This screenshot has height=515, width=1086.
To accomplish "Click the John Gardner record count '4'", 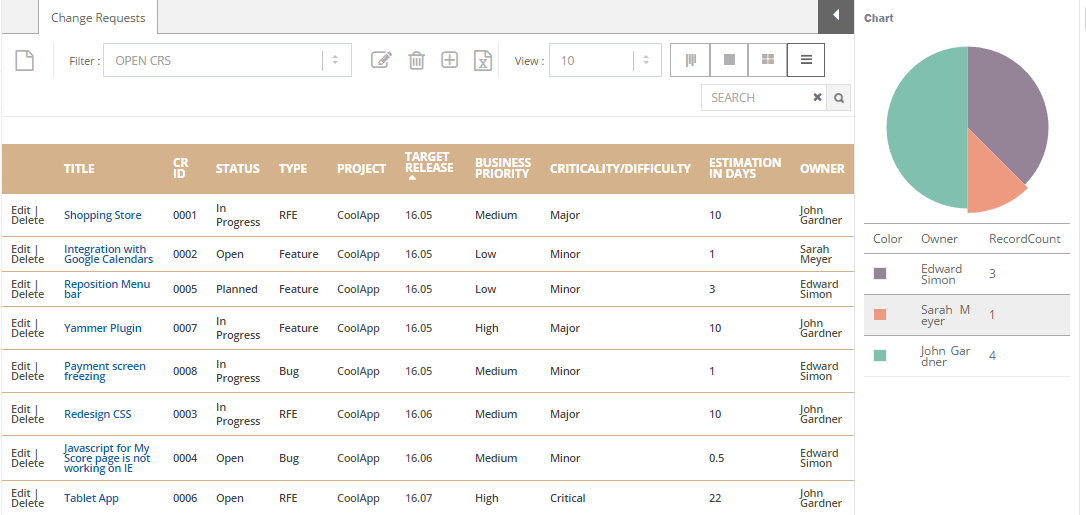I will pos(992,356).
